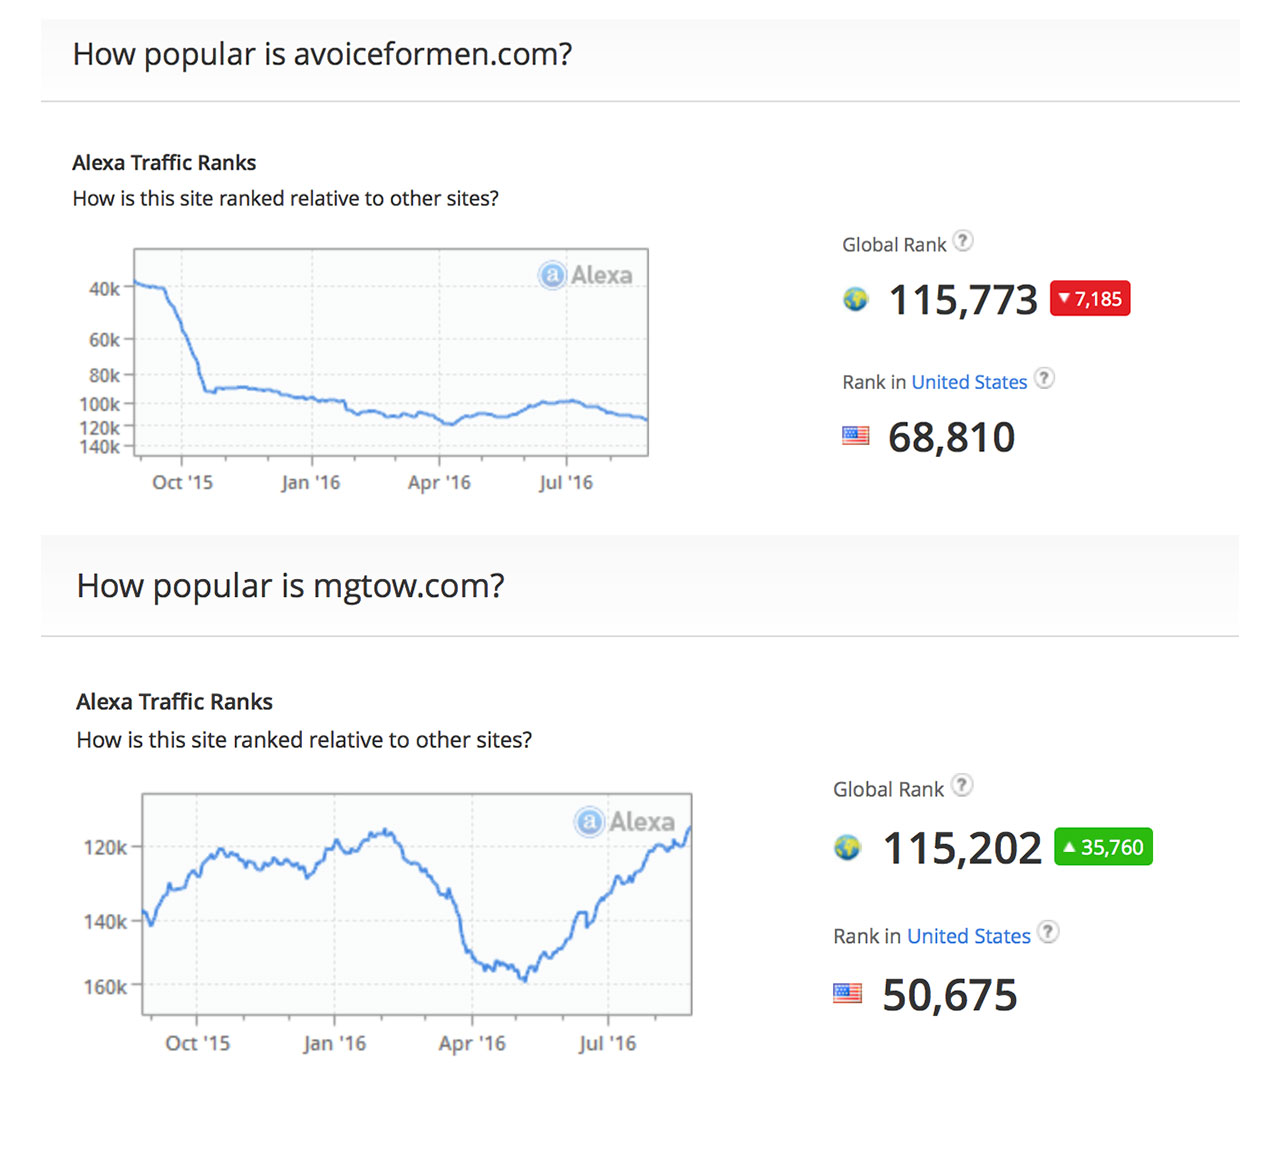Click US flag icon next to 68,810
The image size is (1280, 1160).
coord(856,436)
